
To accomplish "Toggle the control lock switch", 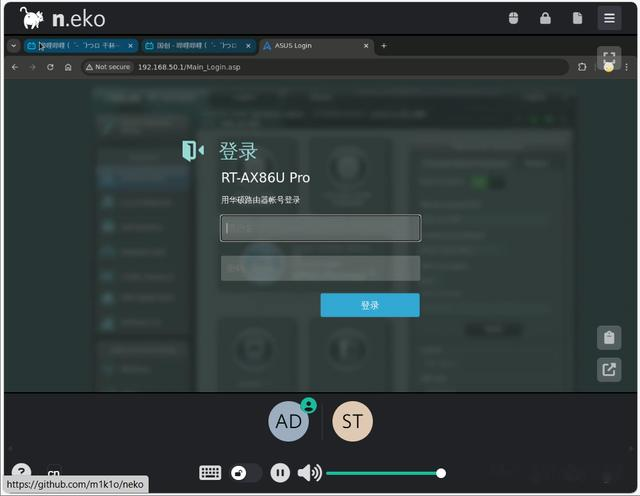I will [245, 473].
